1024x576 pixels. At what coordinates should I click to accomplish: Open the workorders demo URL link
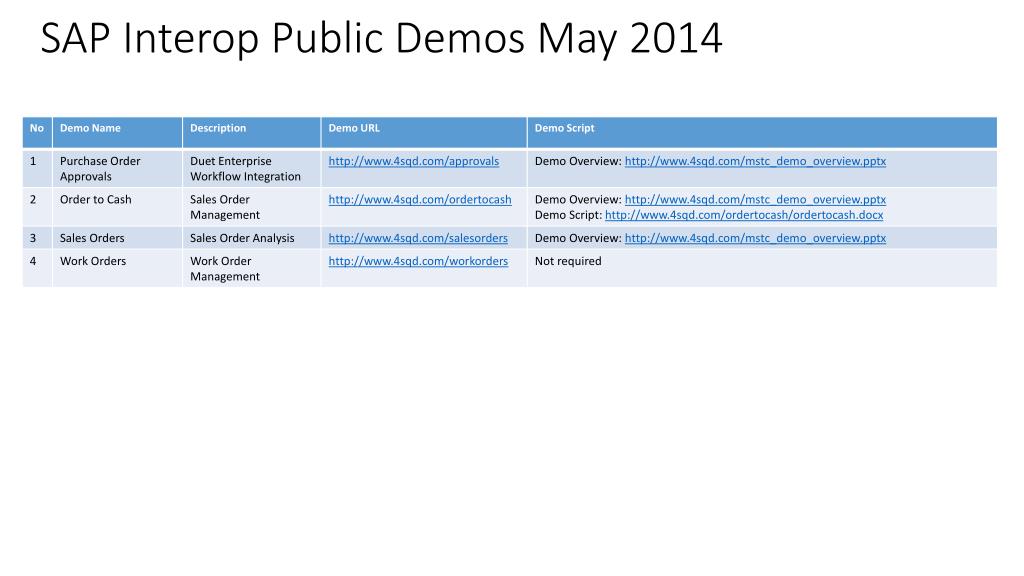(x=418, y=261)
